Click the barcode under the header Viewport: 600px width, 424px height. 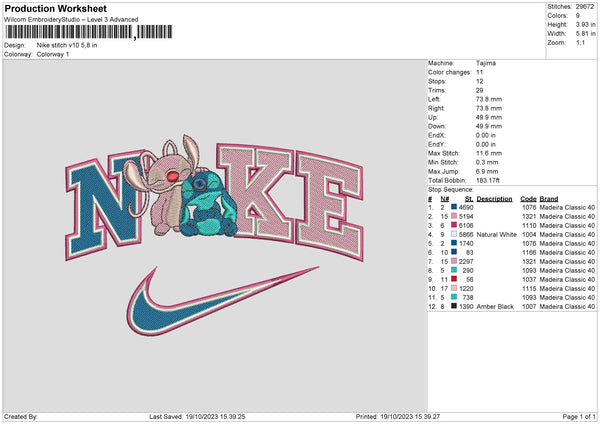point(89,32)
